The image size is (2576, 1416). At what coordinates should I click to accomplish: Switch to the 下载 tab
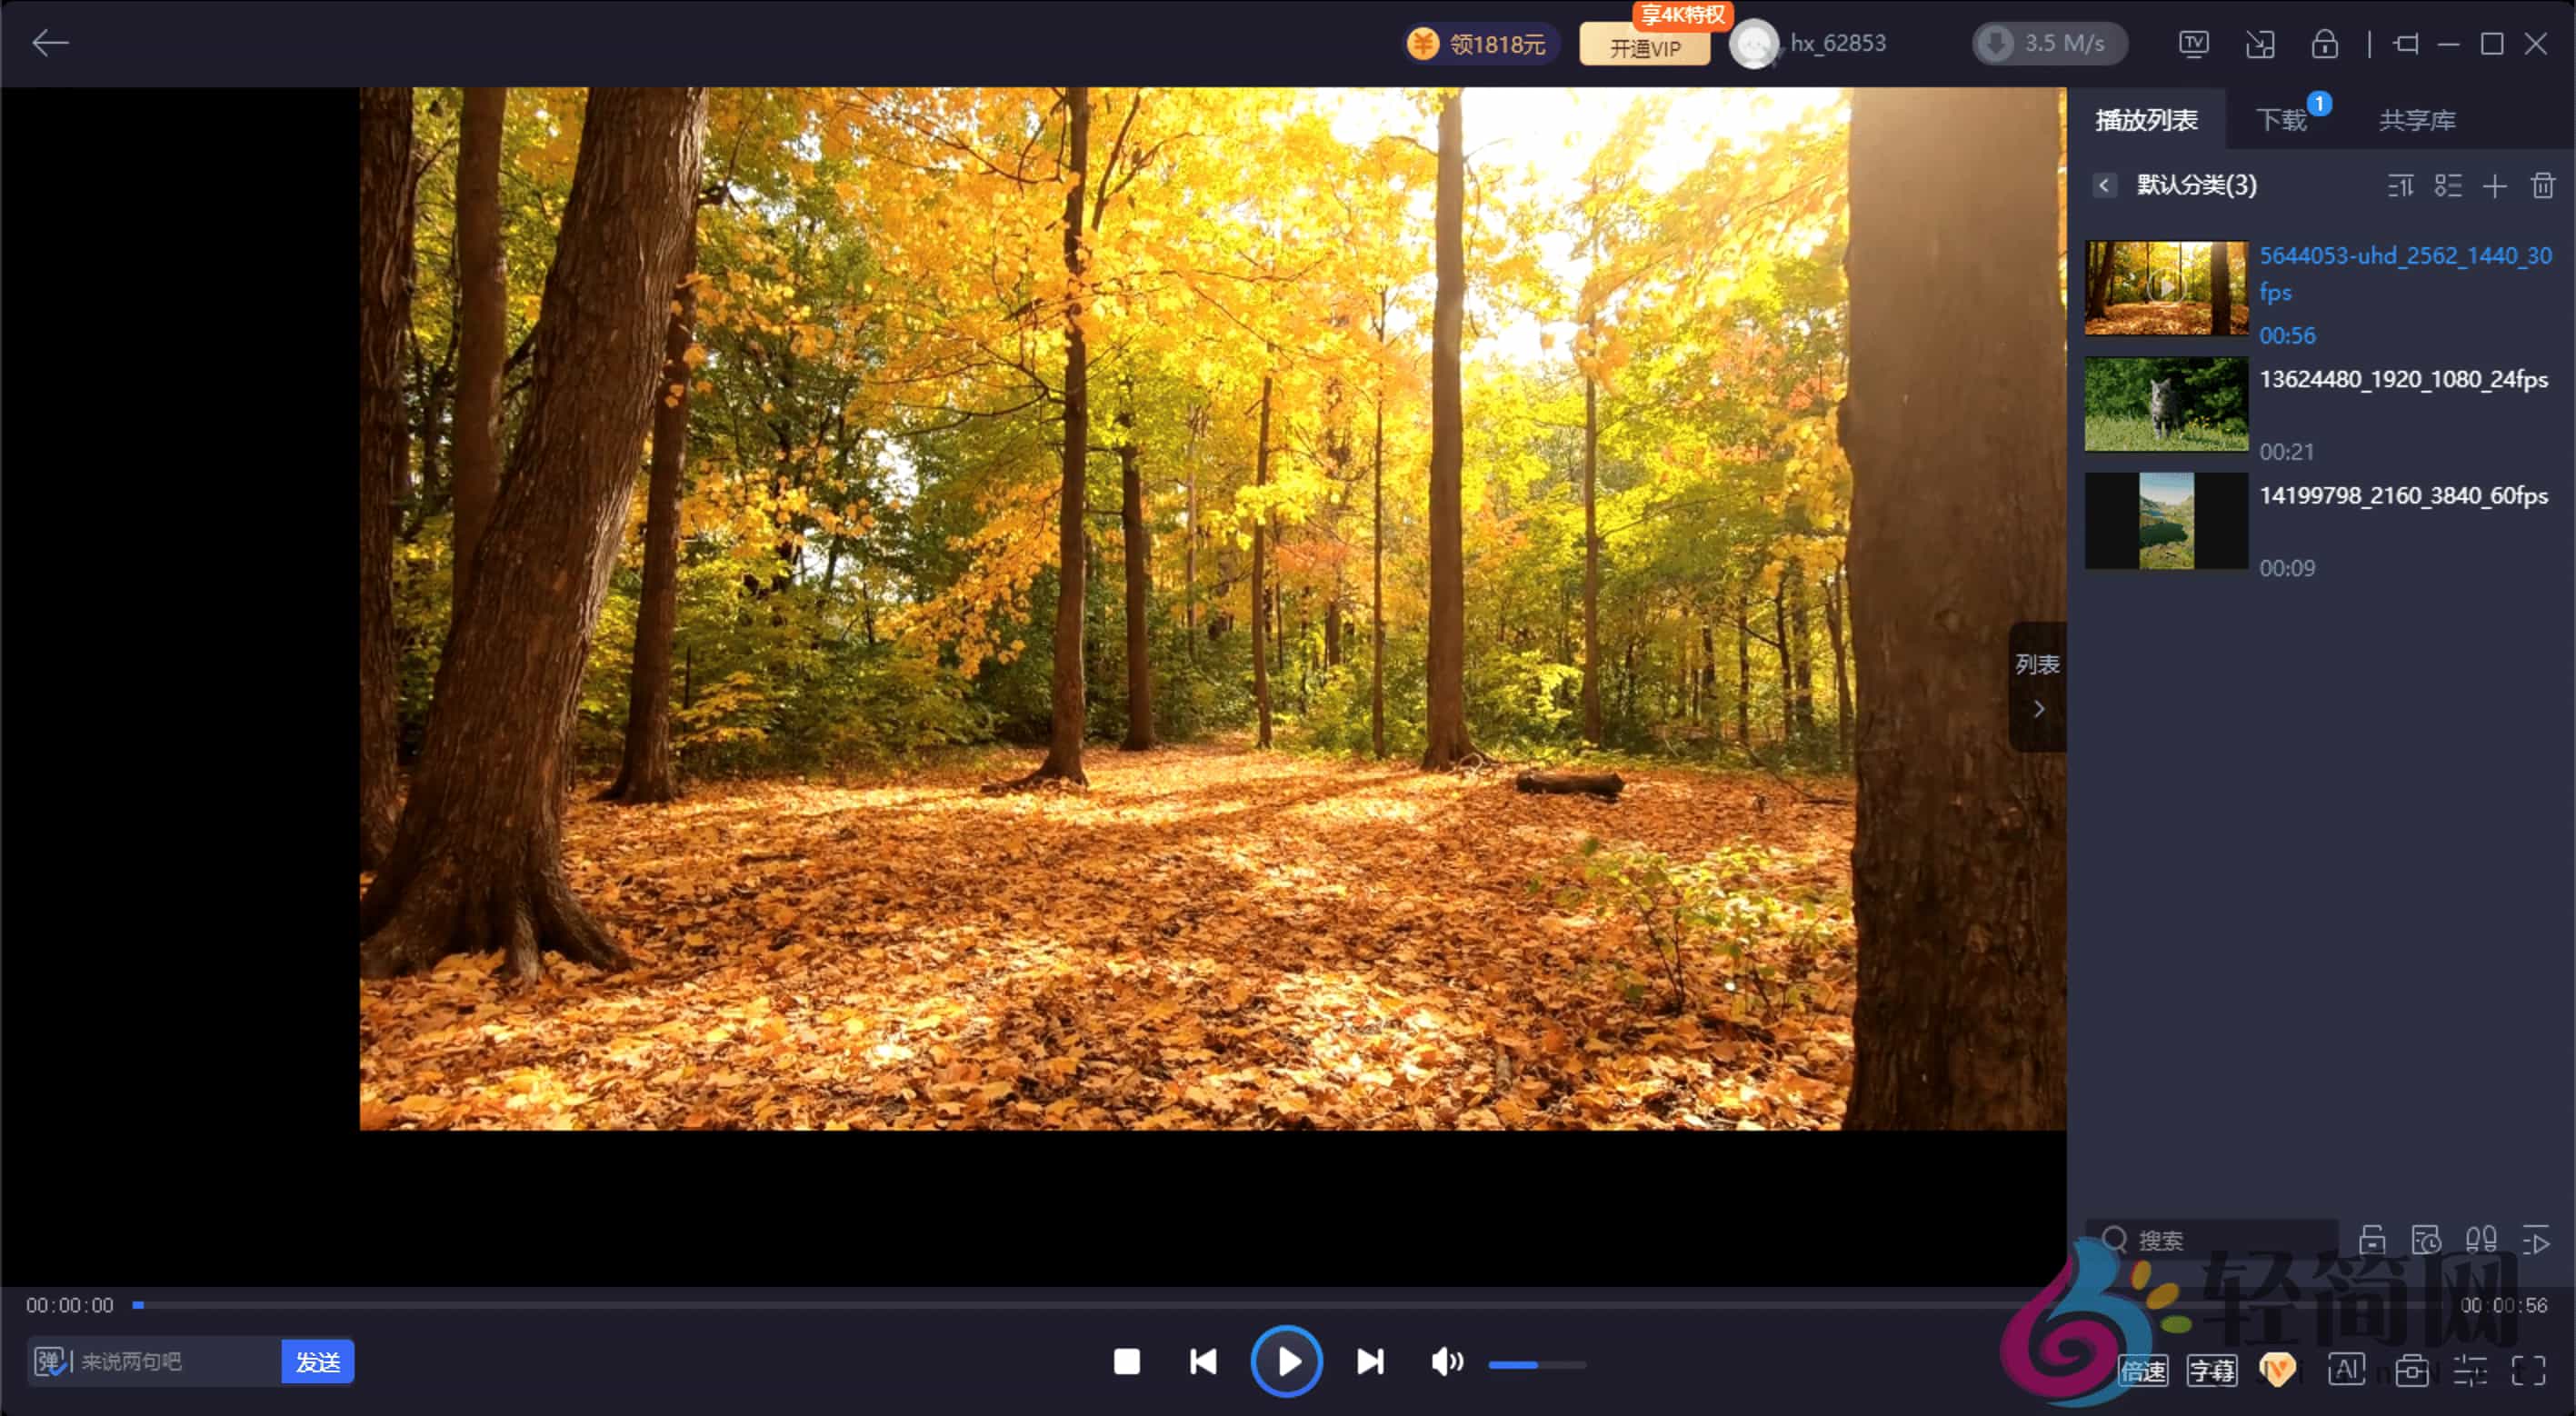2281,120
